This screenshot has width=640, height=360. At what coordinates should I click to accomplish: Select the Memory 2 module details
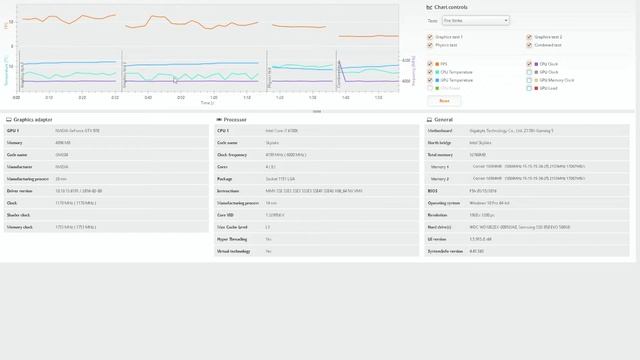pos(529,179)
